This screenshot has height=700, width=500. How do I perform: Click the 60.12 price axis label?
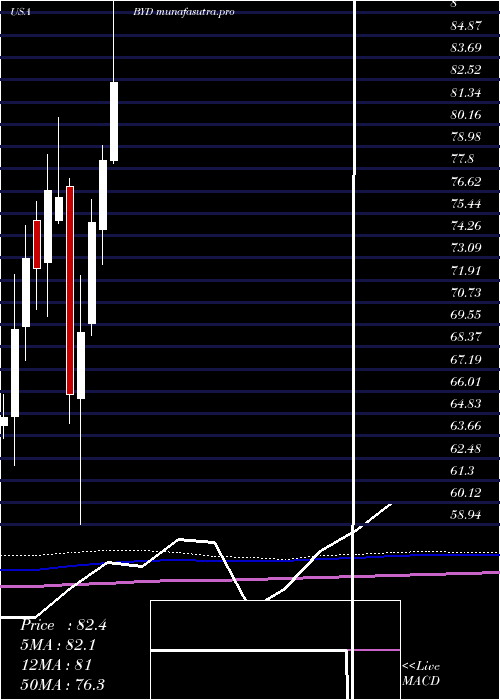[466, 493]
